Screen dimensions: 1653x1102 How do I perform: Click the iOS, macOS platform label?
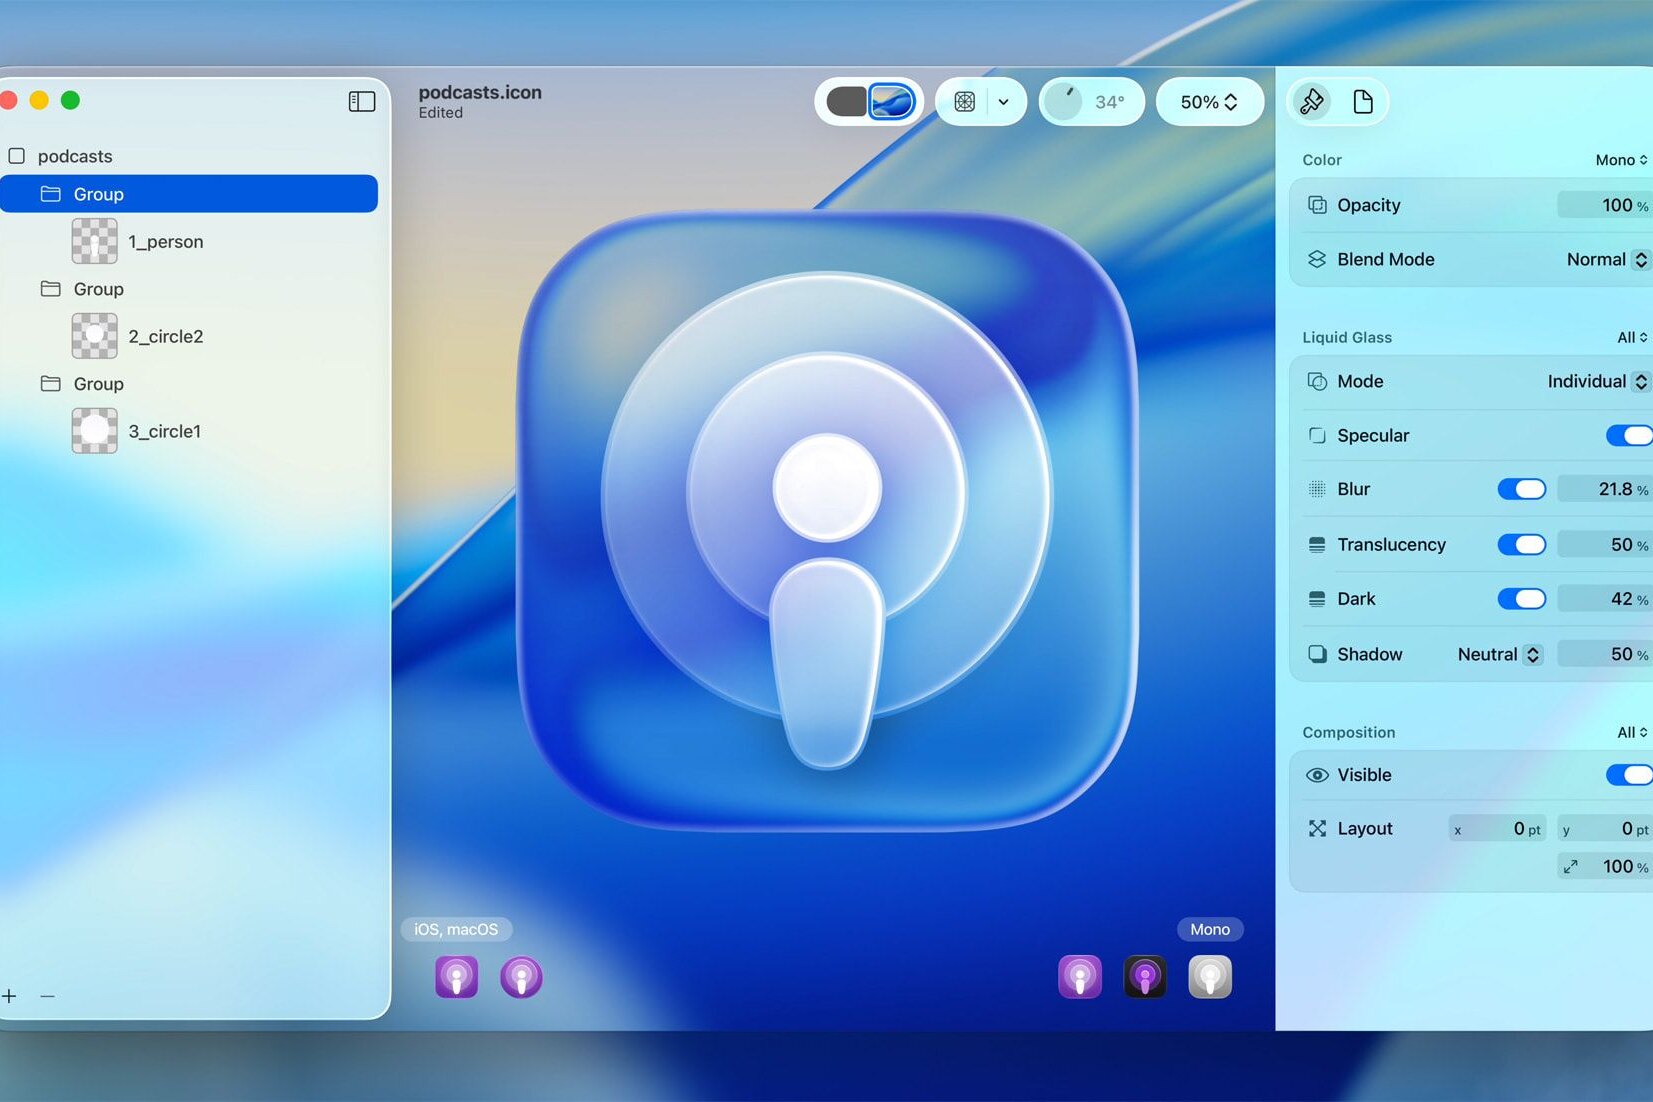pyautogui.click(x=456, y=929)
